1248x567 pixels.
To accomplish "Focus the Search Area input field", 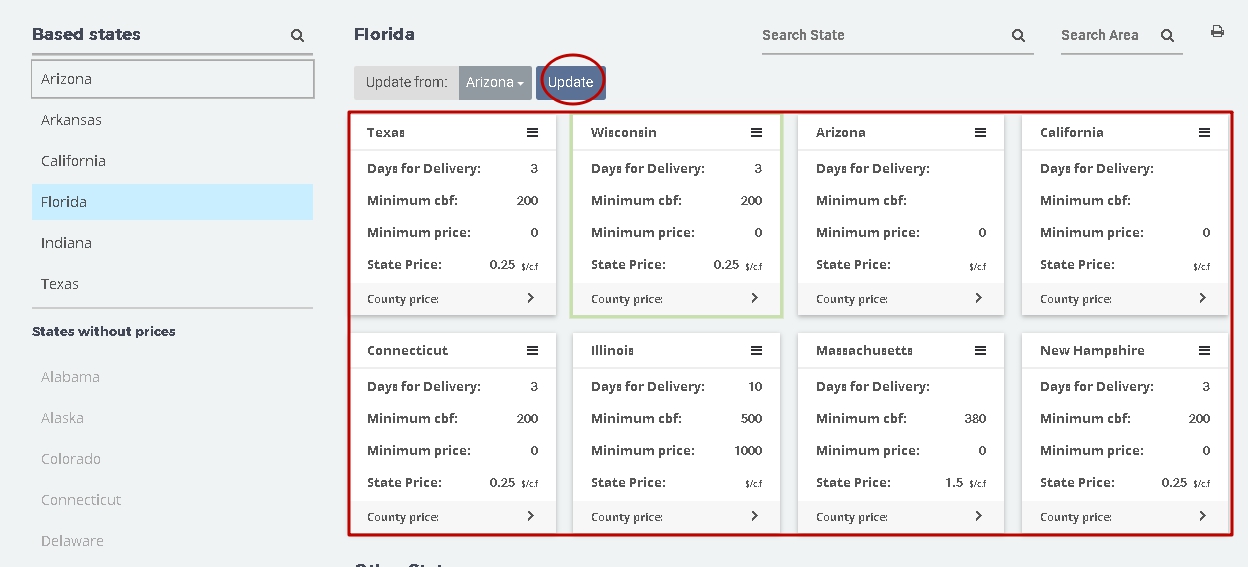I will coord(1106,35).
